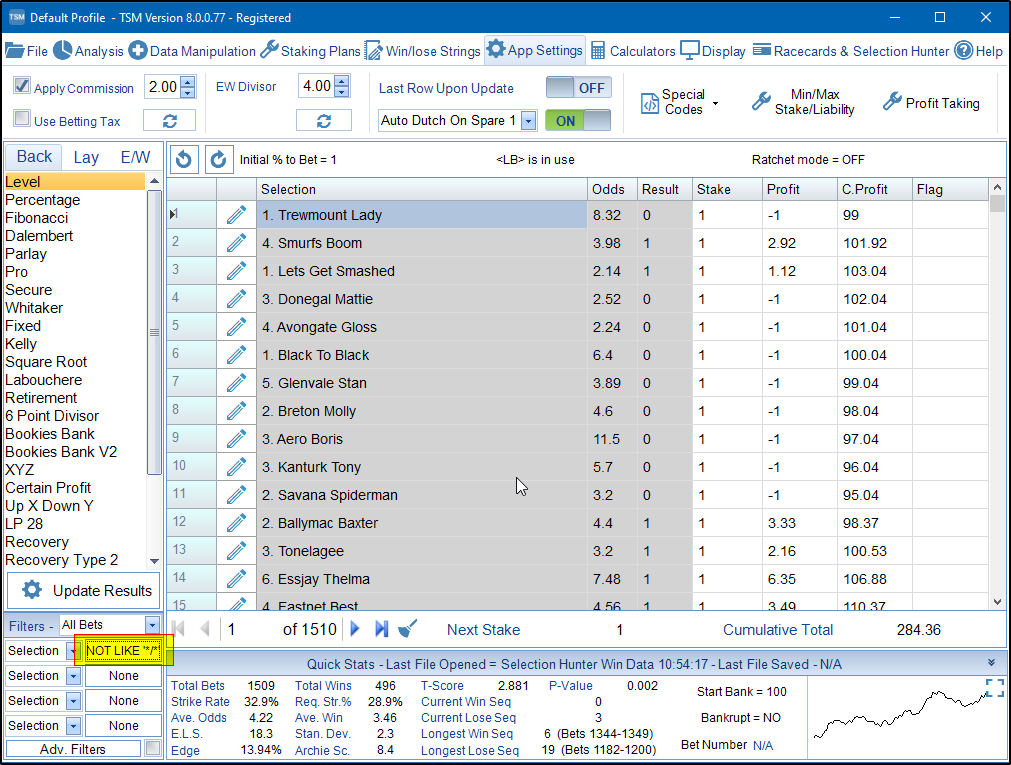The width and height of the screenshot is (1011, 765).
Task: Expand the equity chart thumbnail to fullscreen
Action: click(x=994, y=688)
